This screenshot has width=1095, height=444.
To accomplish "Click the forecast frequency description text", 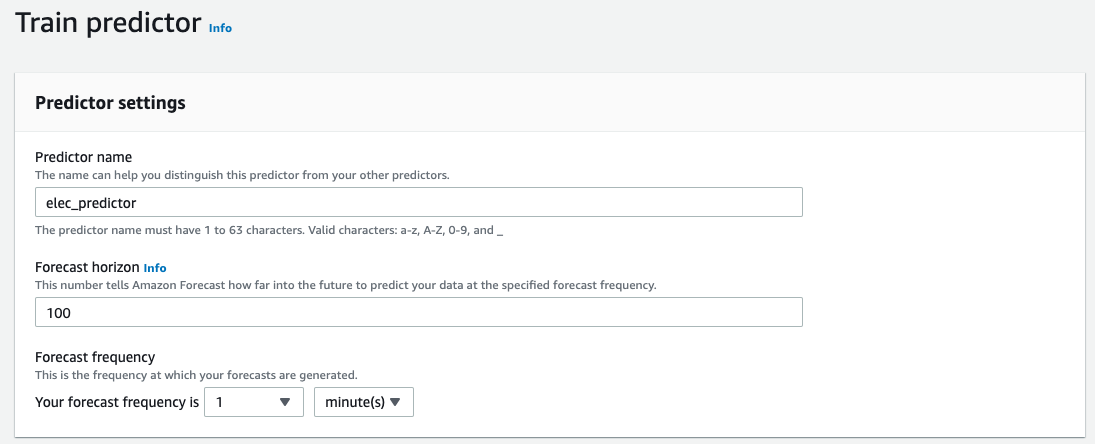I will 196,375.
